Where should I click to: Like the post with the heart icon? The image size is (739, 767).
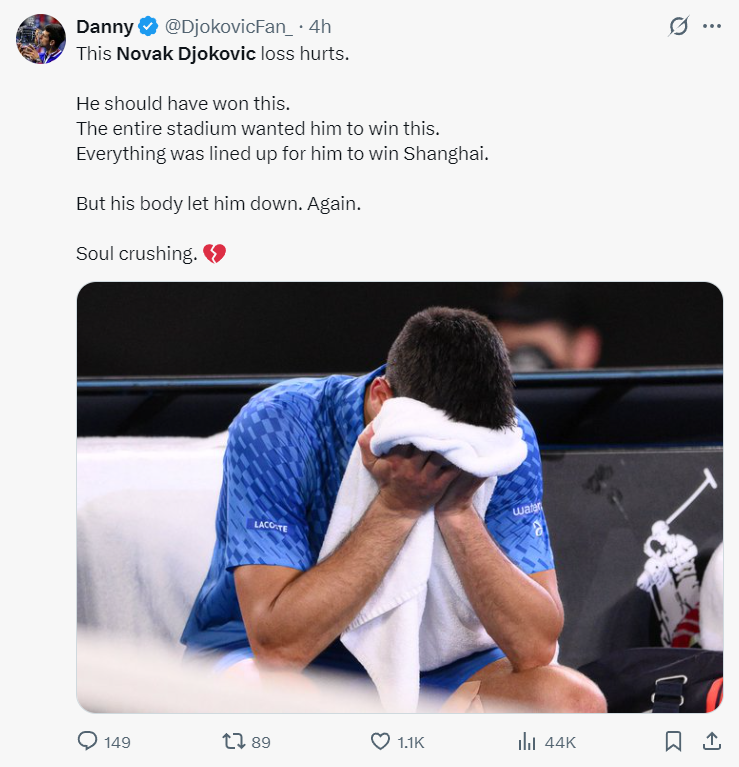point(380,741)
